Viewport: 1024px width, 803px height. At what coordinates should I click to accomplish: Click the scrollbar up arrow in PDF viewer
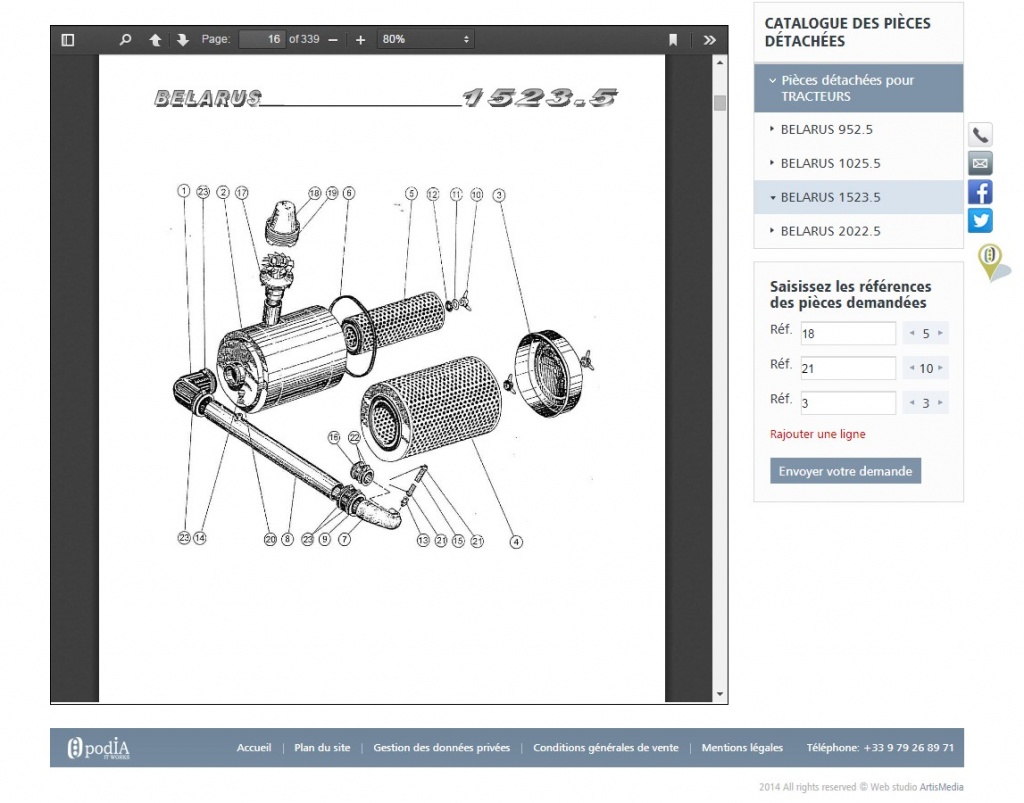720,63
